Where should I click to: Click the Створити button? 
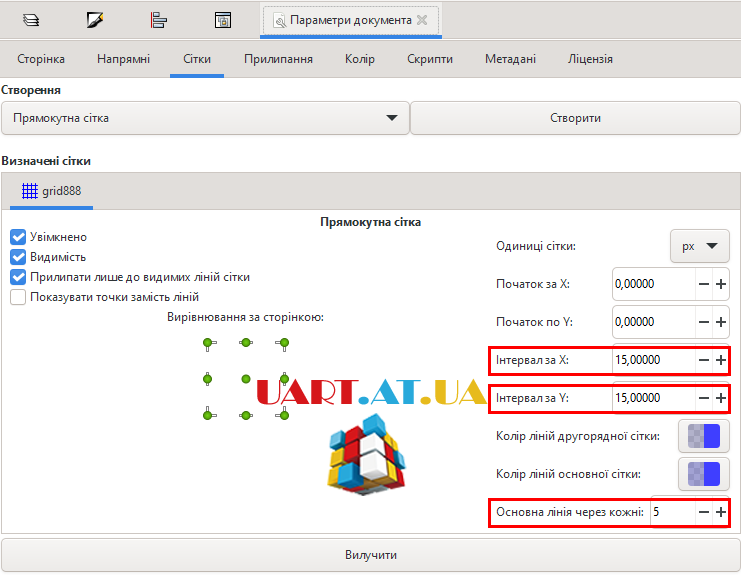coord(575,118)
